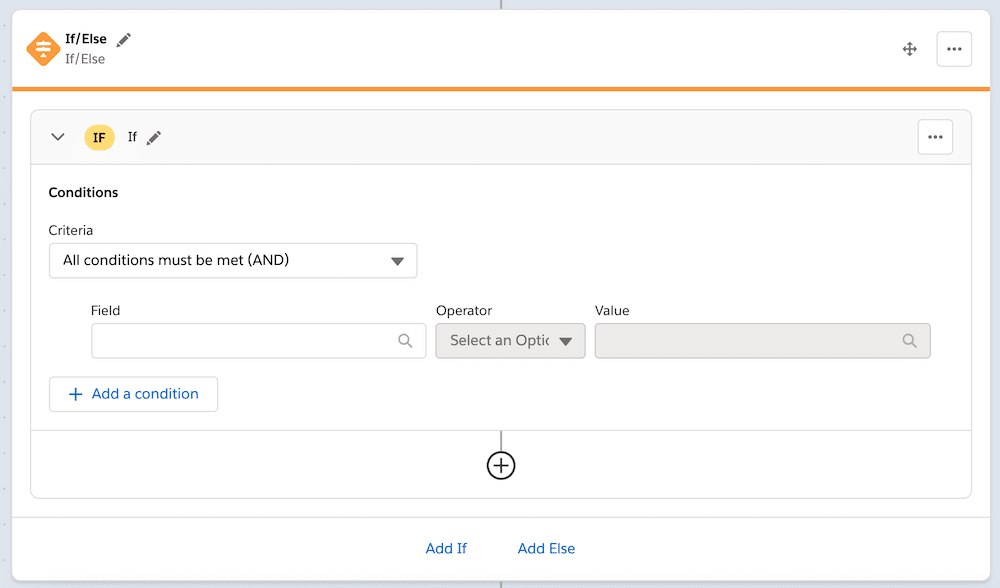
Task: Collapse the If branch chevron
Action: [x=58, y=137]
